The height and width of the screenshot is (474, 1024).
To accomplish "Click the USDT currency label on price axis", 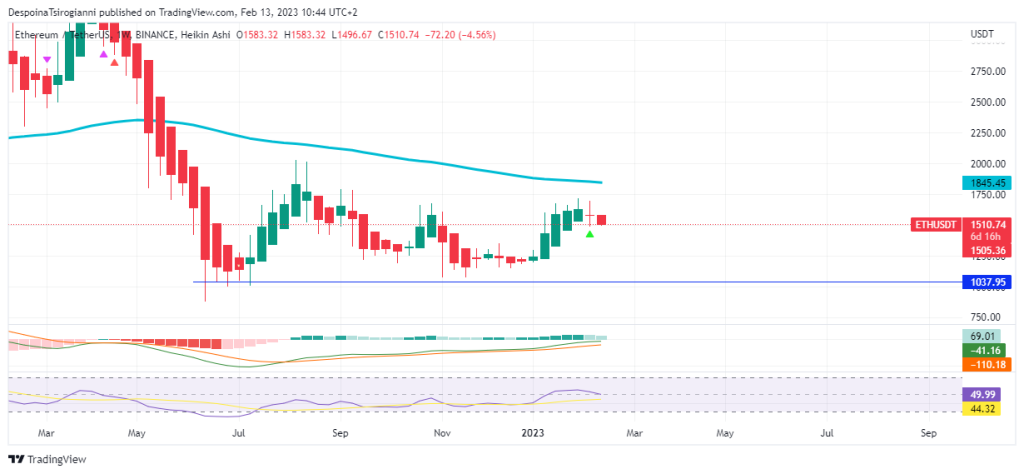I will click(981, 35).
